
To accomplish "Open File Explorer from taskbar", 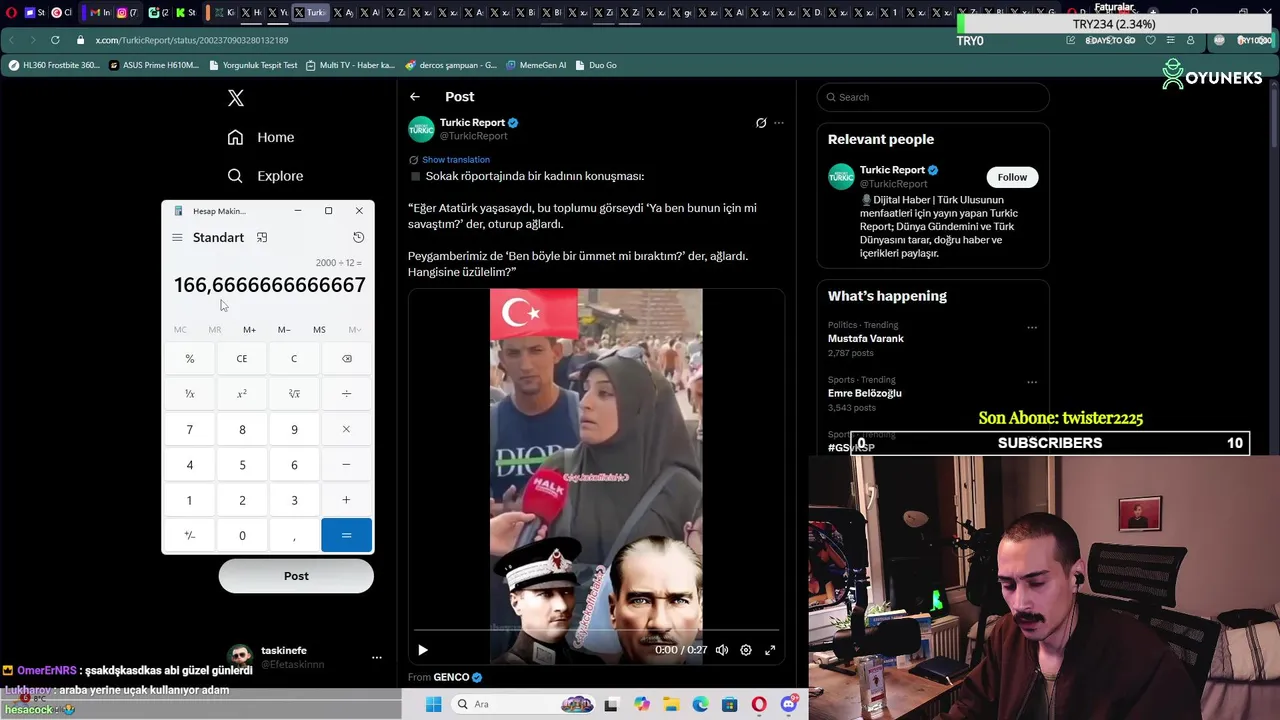I will click(x=671, y=705).
